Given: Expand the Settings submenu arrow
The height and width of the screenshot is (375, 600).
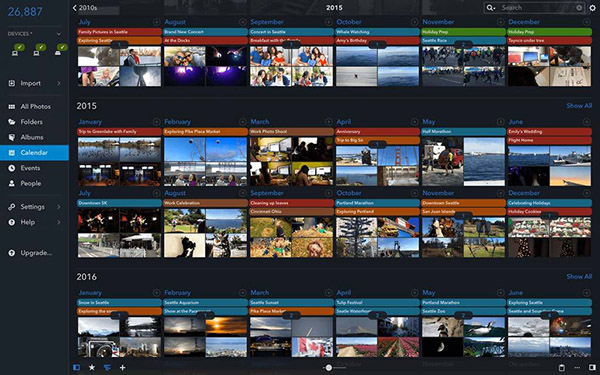Looking at the screenshot, I should click(x=59, y=207).
